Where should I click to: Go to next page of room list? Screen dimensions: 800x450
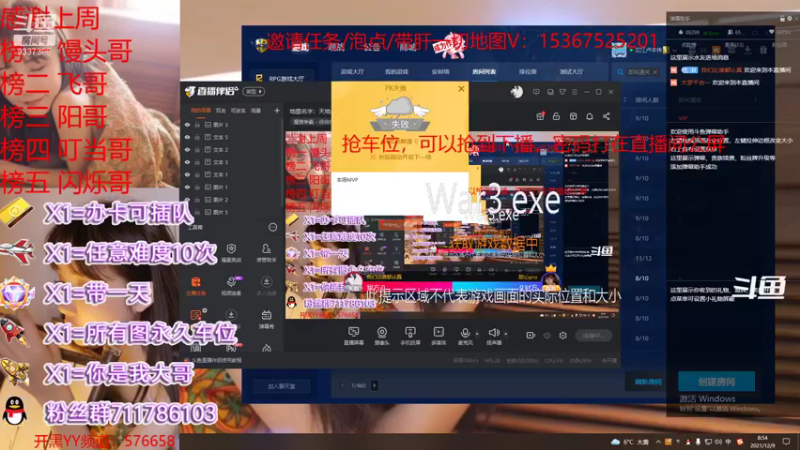coord(374,385)
